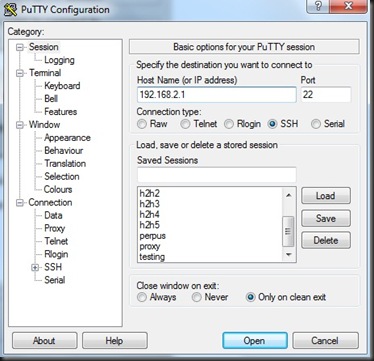Click the Host Name input field
Screen dimensions: 374x361
pyautogui.click(x=217, y=95)
